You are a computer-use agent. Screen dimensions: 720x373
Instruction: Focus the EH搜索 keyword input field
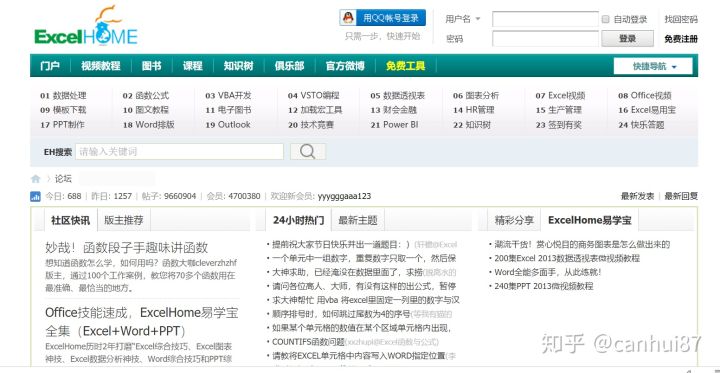[179, 152]
